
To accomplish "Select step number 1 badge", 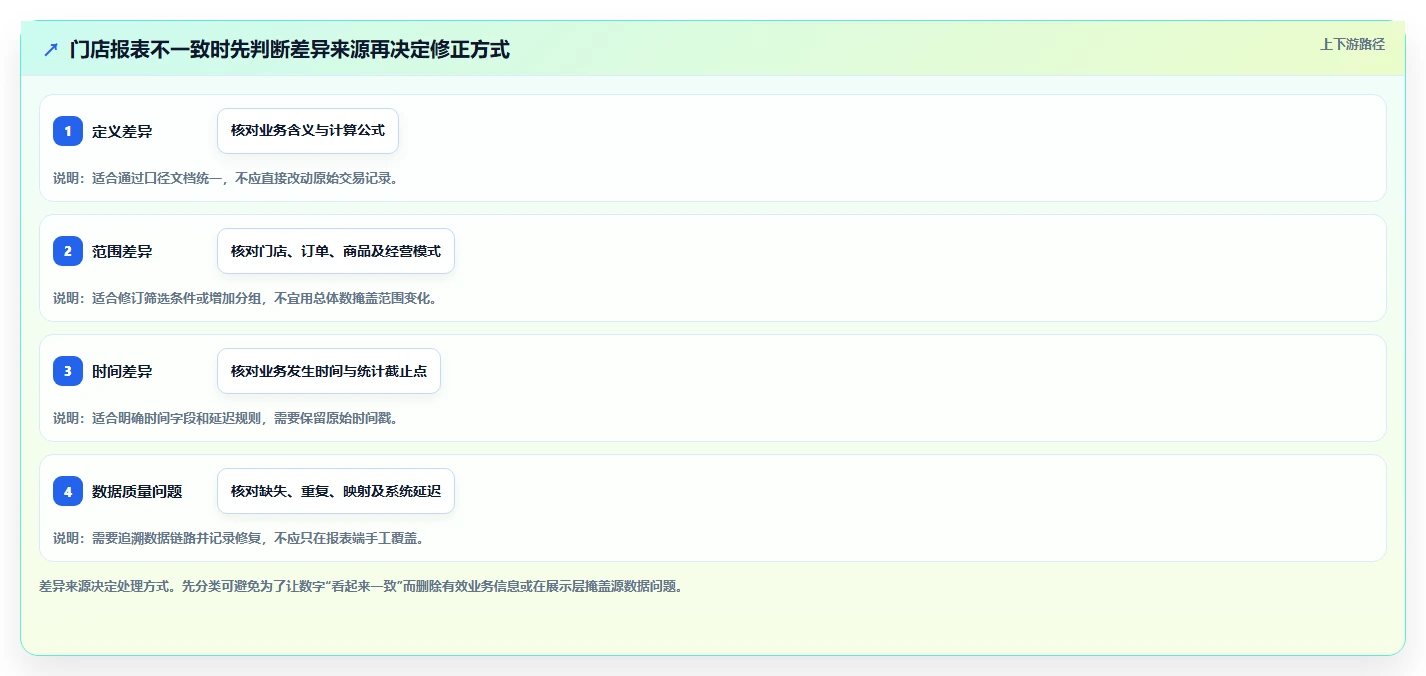I will tap(68, 131).
